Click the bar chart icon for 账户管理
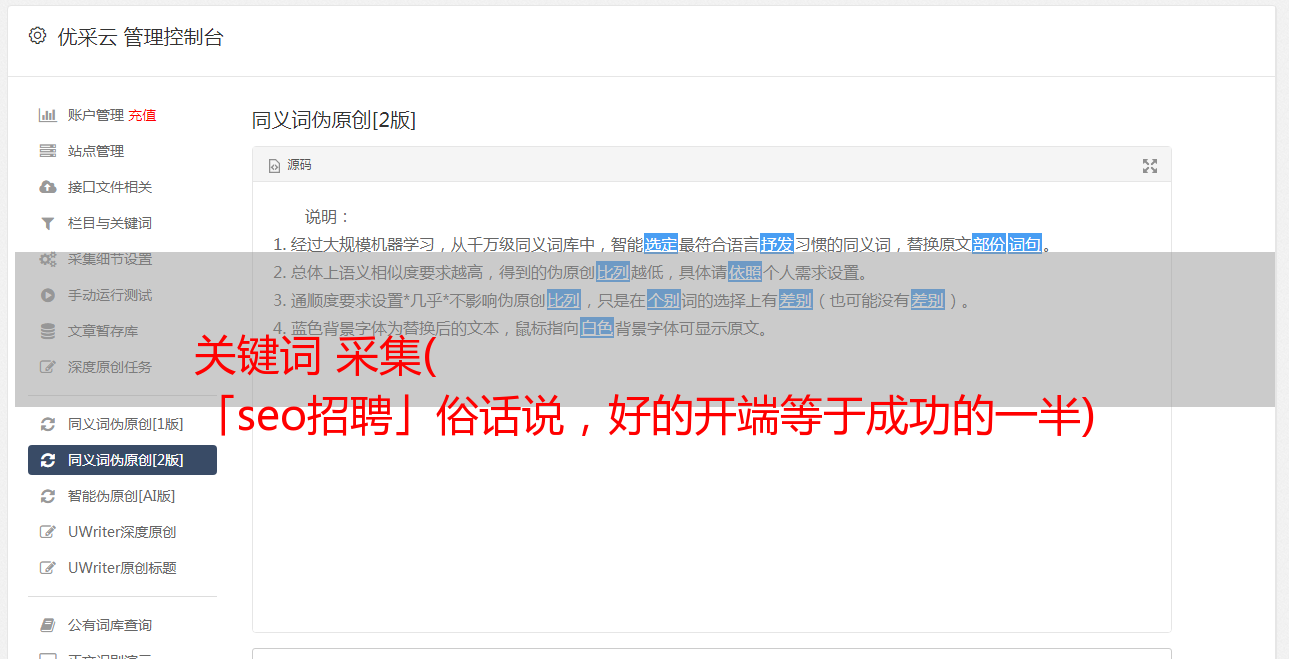This screenshot has height=659, width=1289. 47,115
